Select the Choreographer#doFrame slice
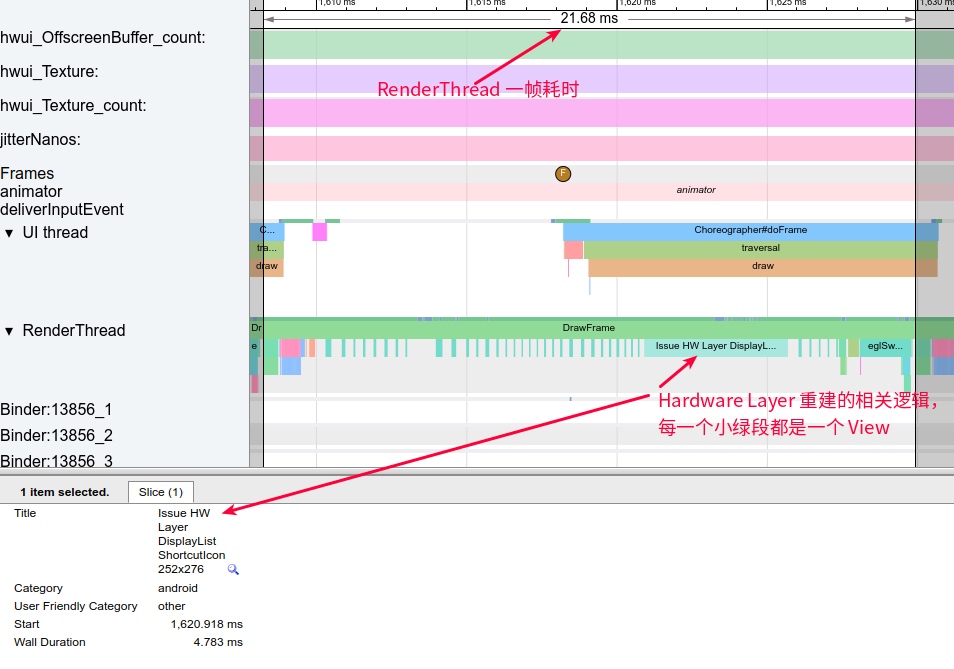The width and height of the screenshot is (954, 669). click(750, 230)
